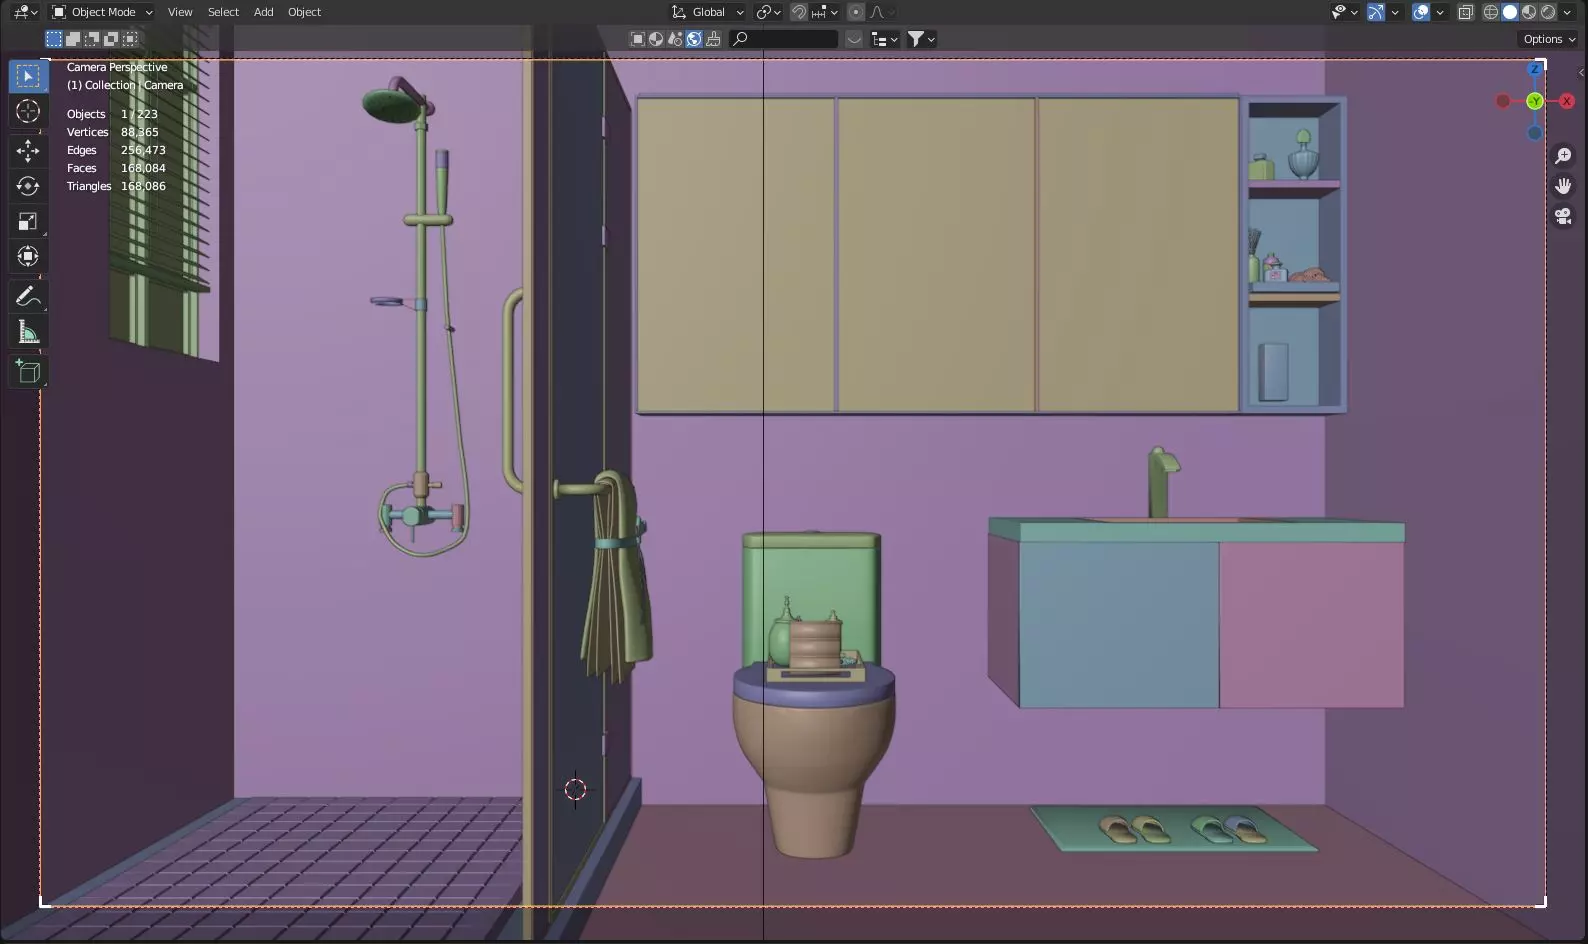Screen dimensions: 1588x944
Task: Activate the Add Cube tool
Action: tap(28, 372)
